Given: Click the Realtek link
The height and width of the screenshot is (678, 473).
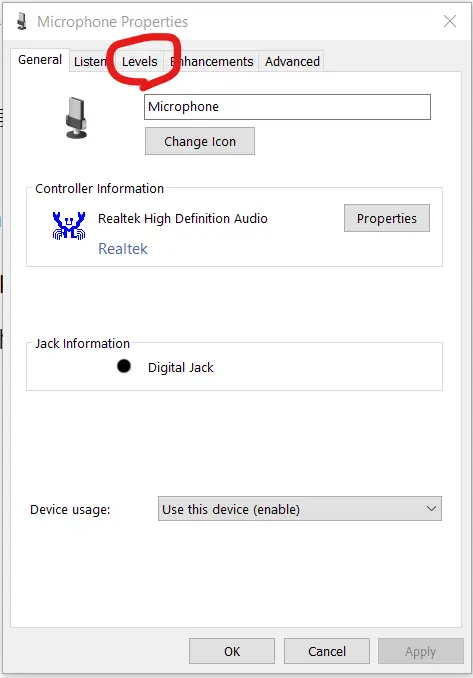Looking at the screenshot, I should pos(123,249).
